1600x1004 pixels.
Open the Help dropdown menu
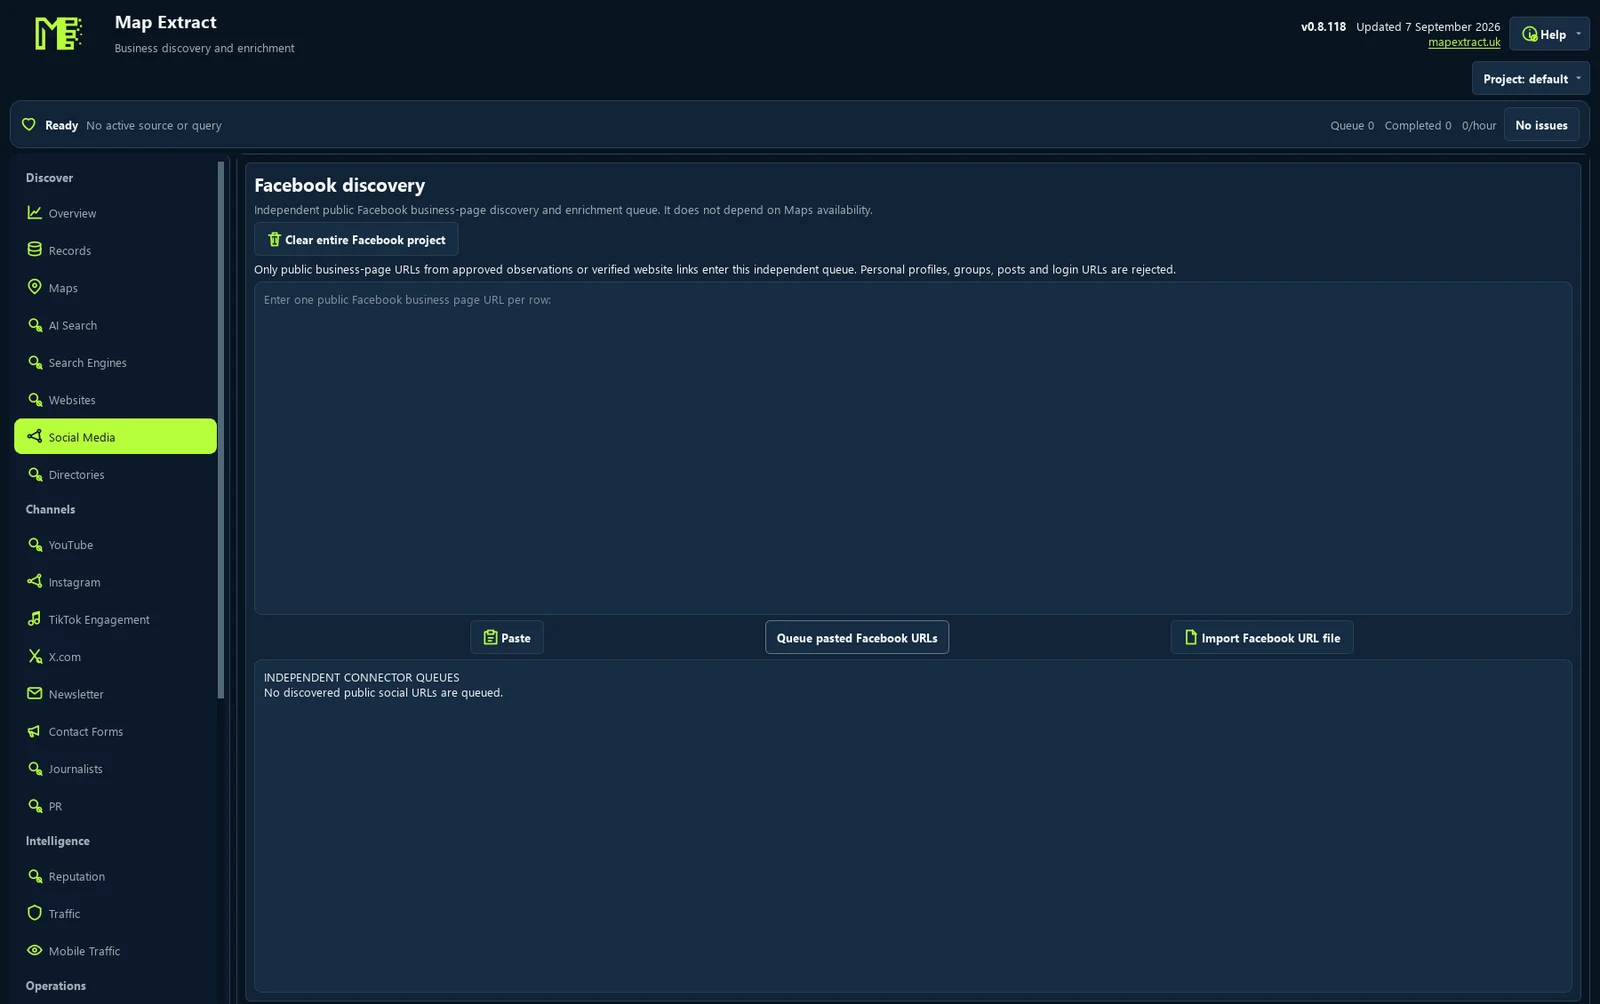(x=1549, y=34)
